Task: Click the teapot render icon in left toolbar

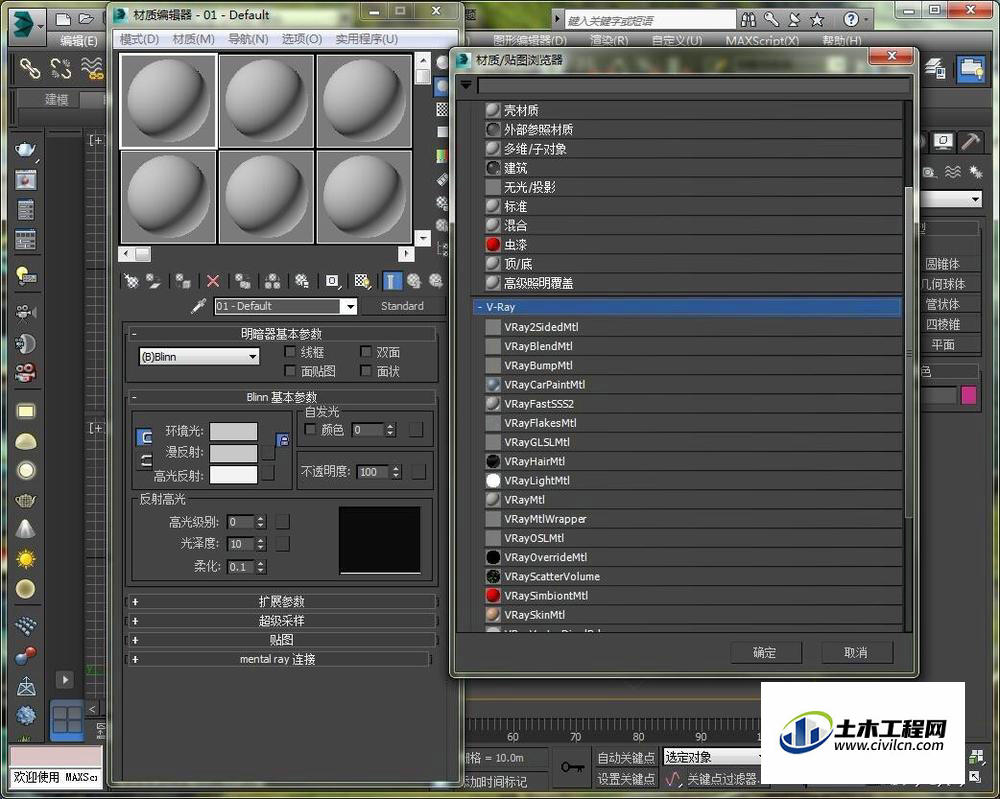Action: (25, 150)
